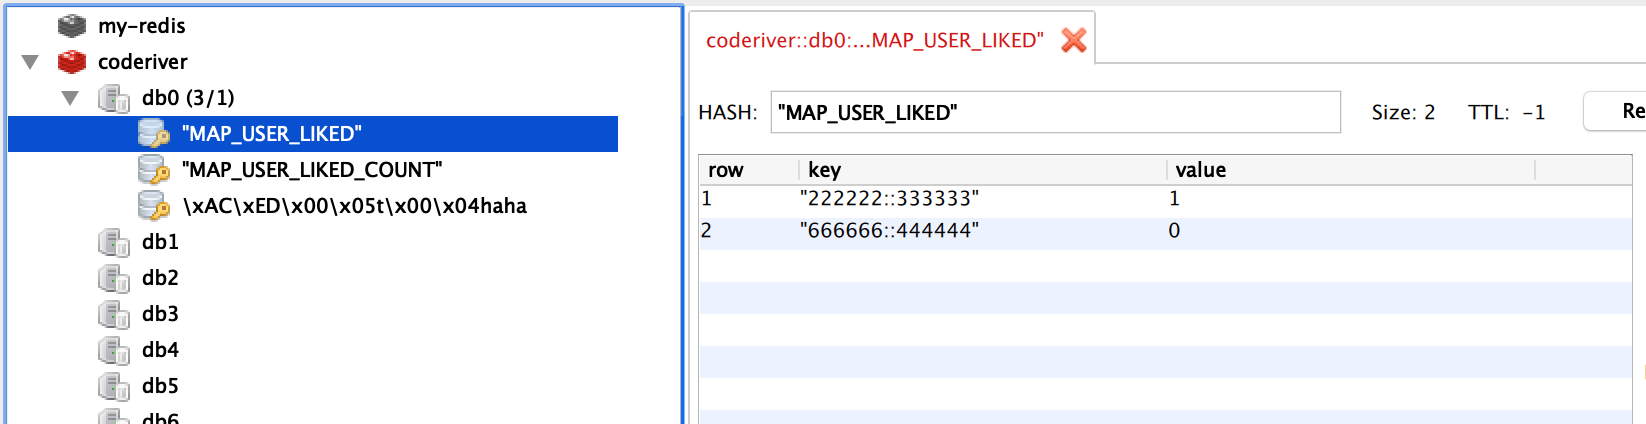Collapse the coderiver connection node

click(x=30, y=62)
